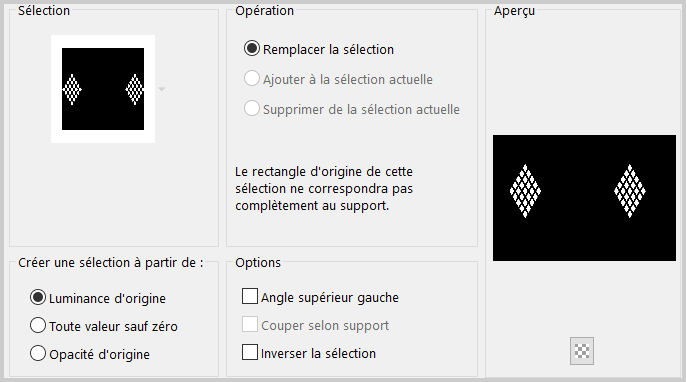Click the right diamond in the preview

pyautogui.click(x=630, y=191)
